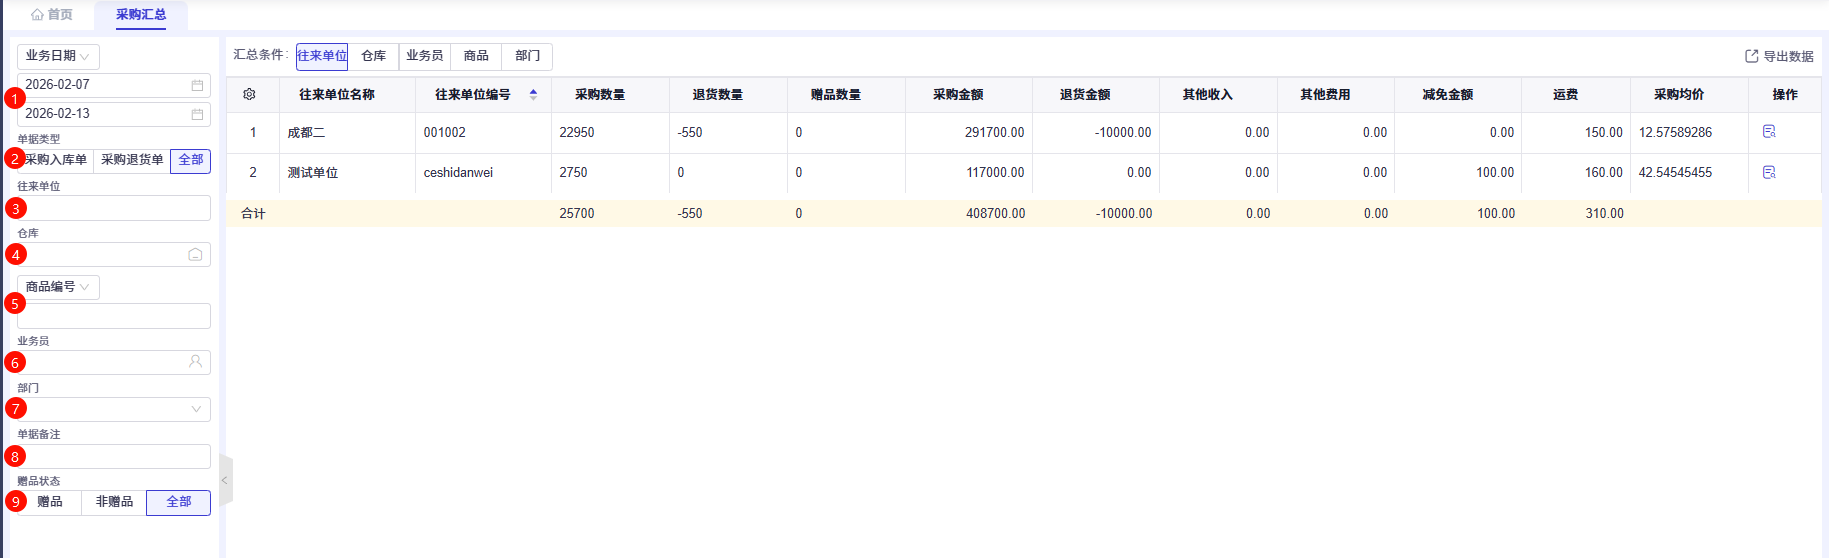1829x558 pixels.
Task: Click the detail icon for 测试单位 row
Action: point(1769,172)
